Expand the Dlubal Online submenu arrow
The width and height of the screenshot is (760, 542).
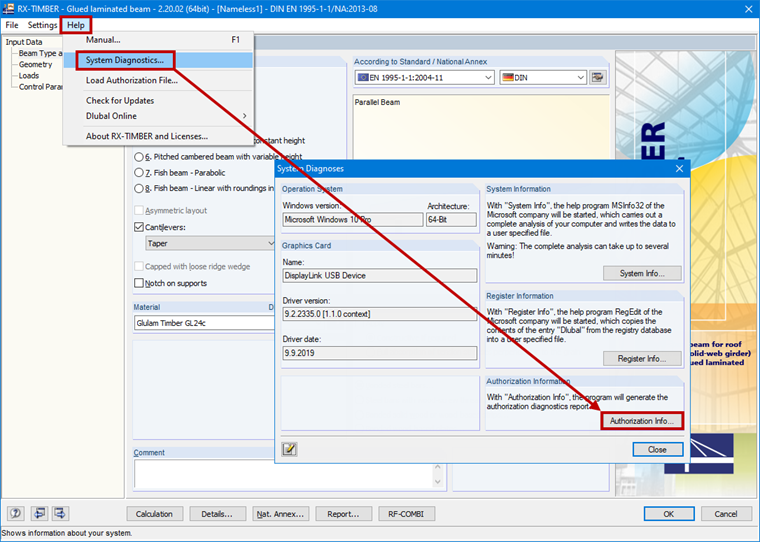[245, 116]
